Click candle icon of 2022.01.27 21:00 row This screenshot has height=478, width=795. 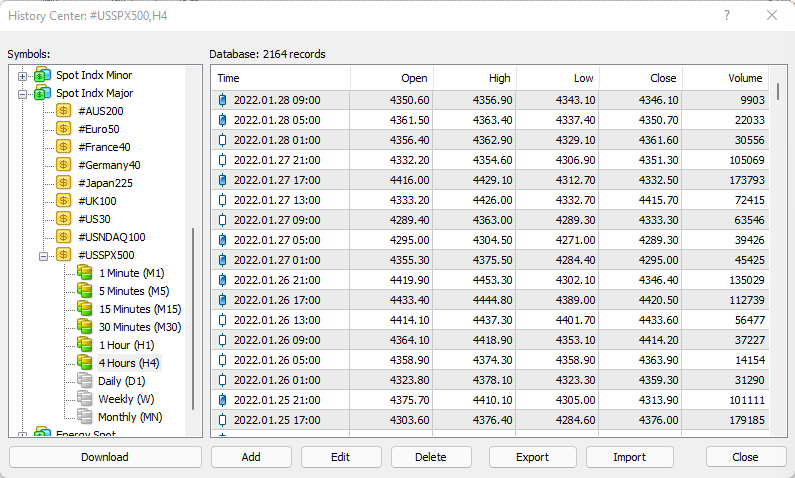click(x=222, y=160)
